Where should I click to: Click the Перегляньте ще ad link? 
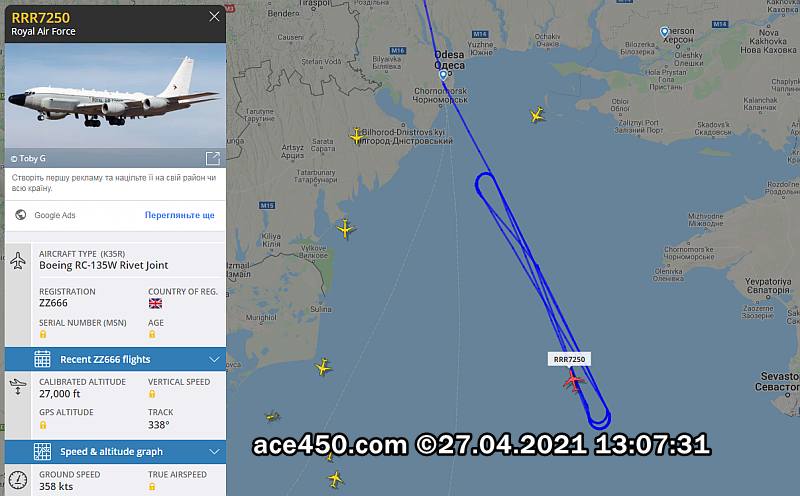pyautogui.click(x=180, y=215)
